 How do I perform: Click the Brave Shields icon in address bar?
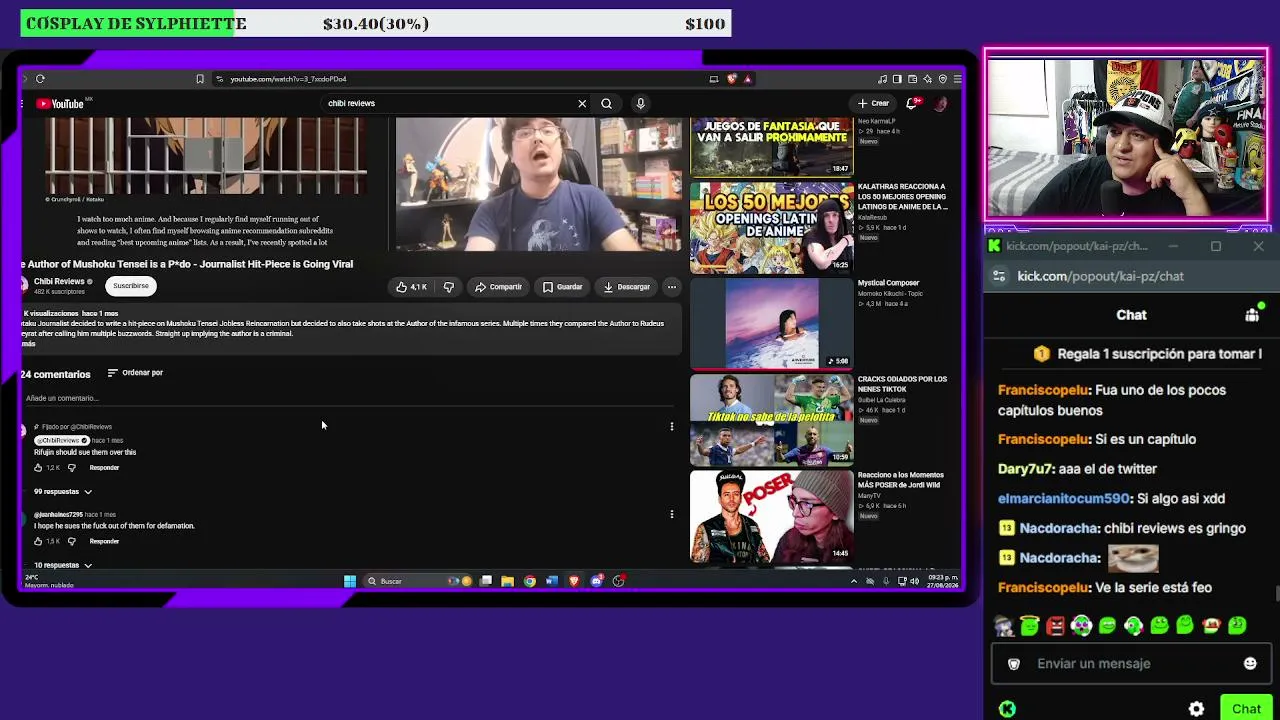coord(732,79)
